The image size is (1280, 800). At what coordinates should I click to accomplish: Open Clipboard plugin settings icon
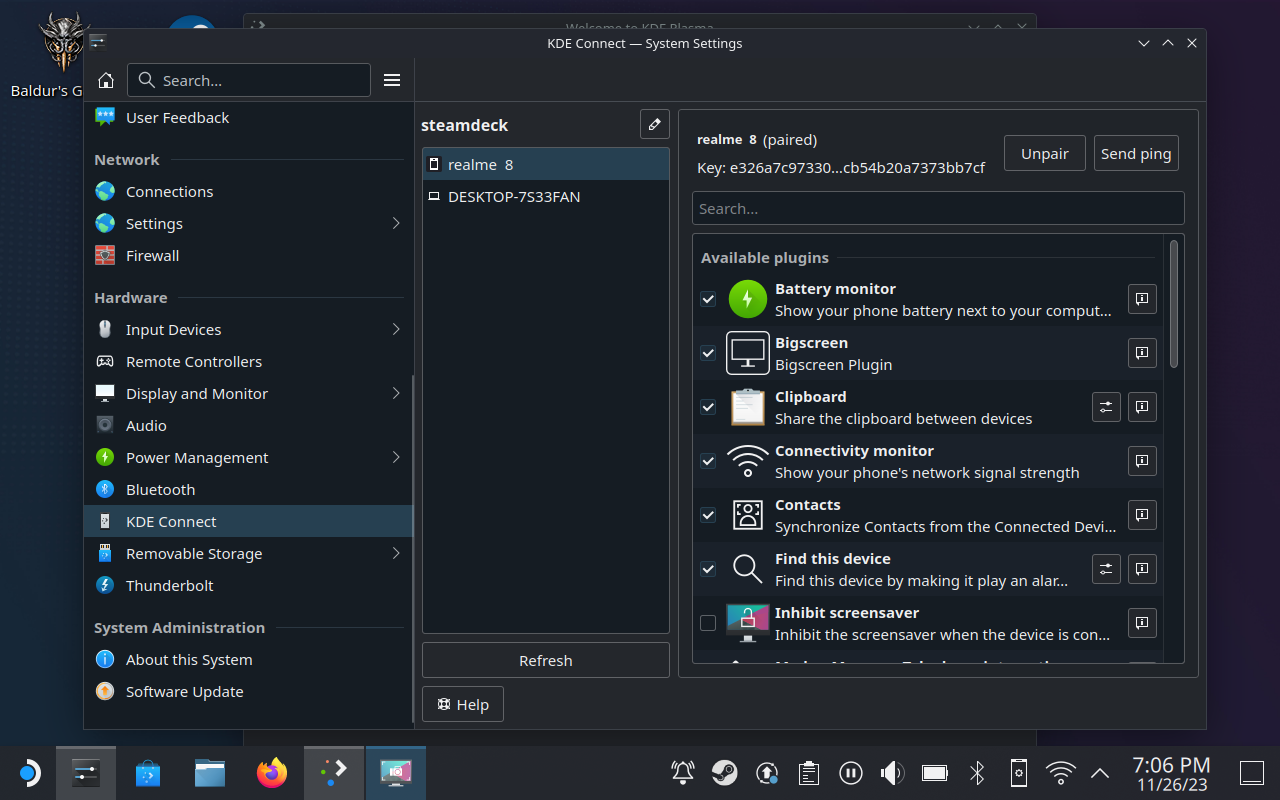point(1106,407)
